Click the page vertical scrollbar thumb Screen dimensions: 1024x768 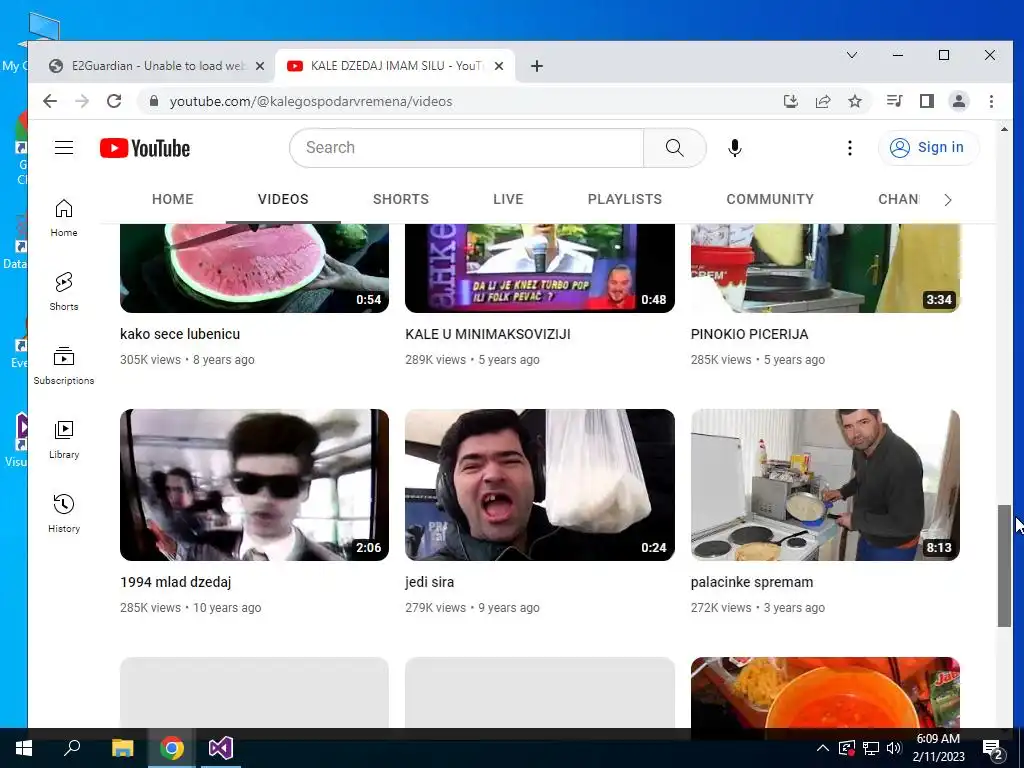tap(1004, 566)
